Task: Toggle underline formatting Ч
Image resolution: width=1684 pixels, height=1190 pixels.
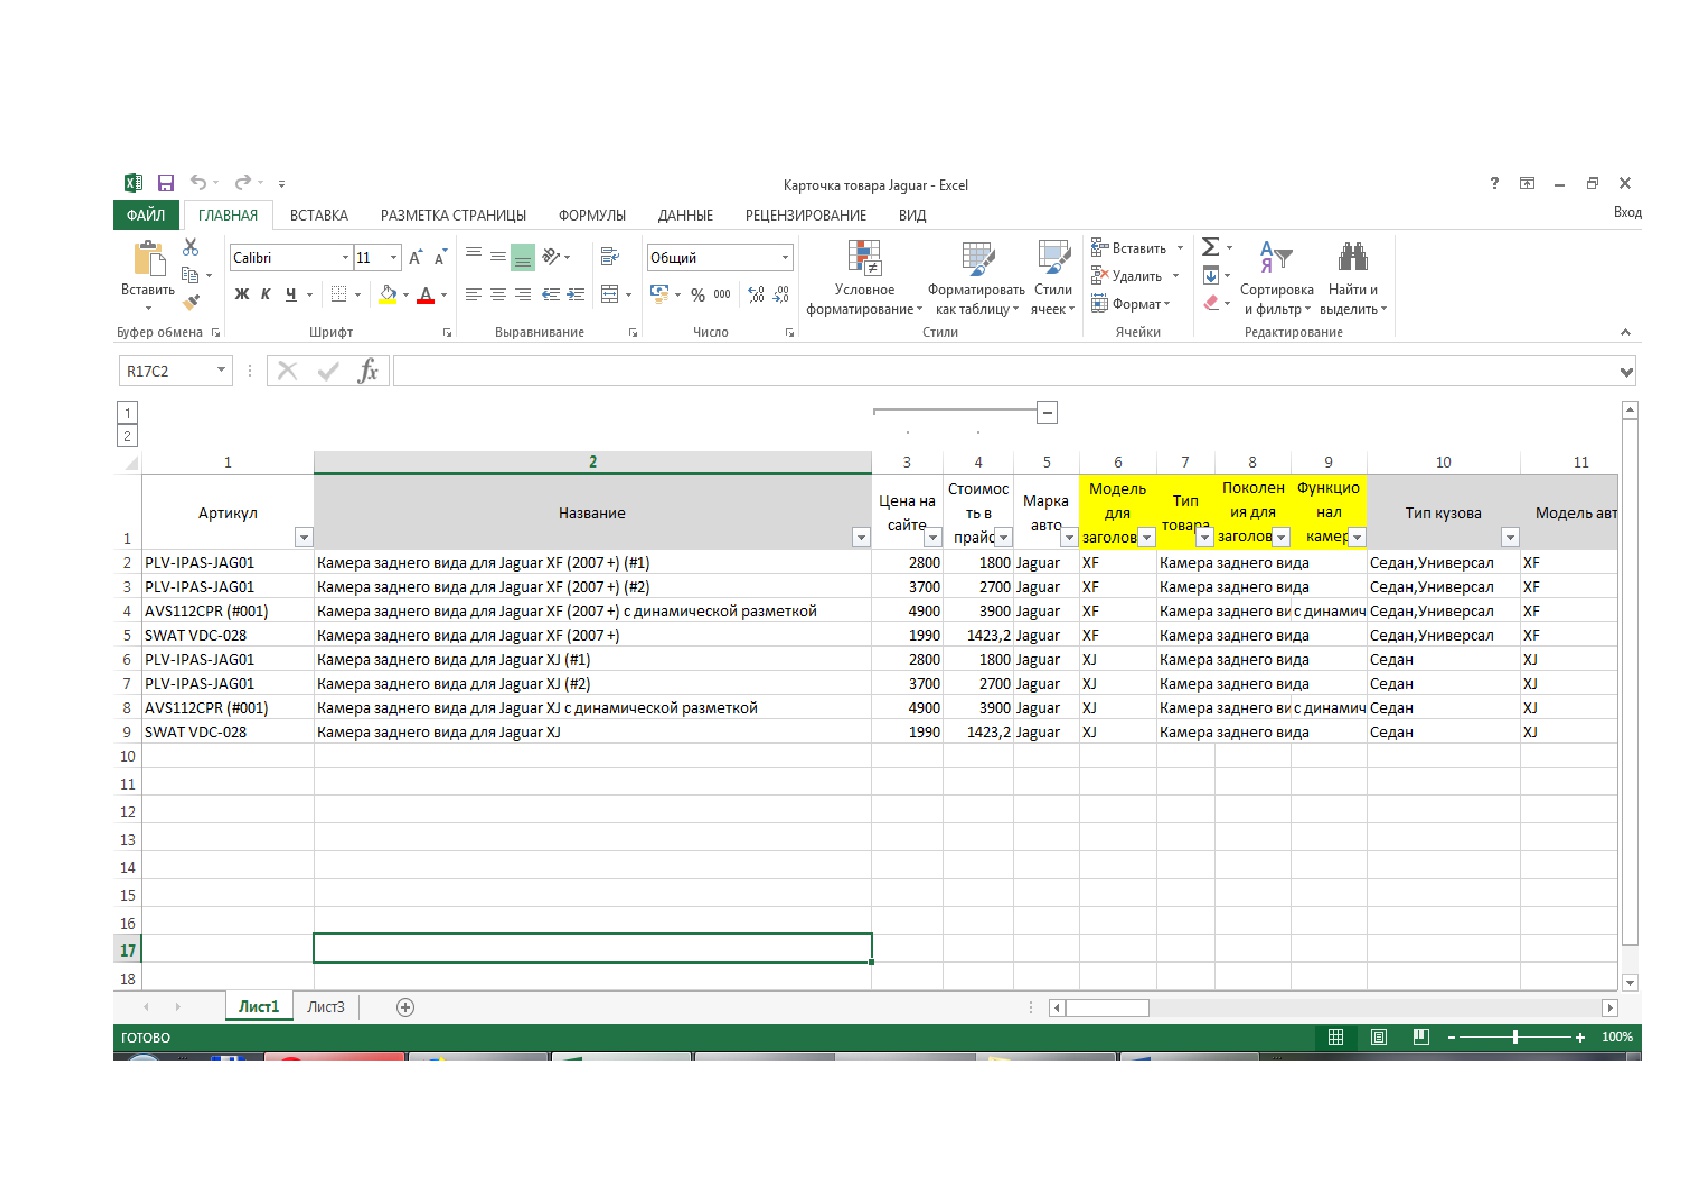Action: click(x=291, y=294)
